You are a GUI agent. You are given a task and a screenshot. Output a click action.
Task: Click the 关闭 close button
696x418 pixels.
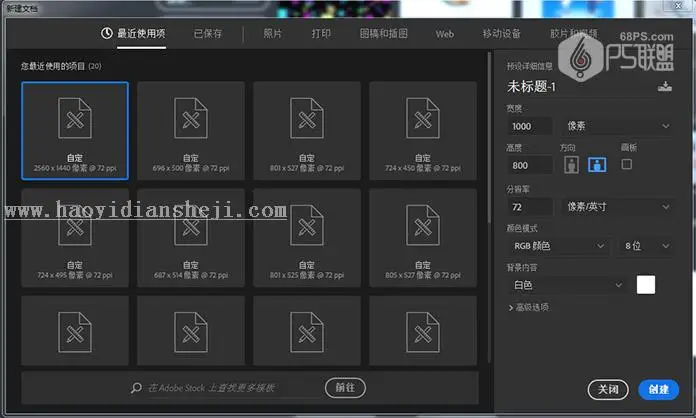pos(608,390)
